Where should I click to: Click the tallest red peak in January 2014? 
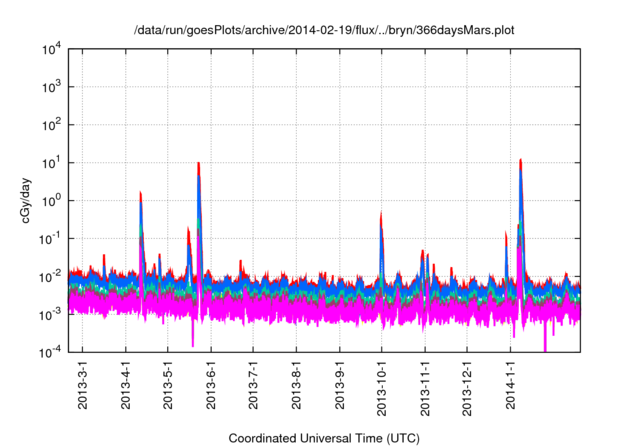pos(521,160)
